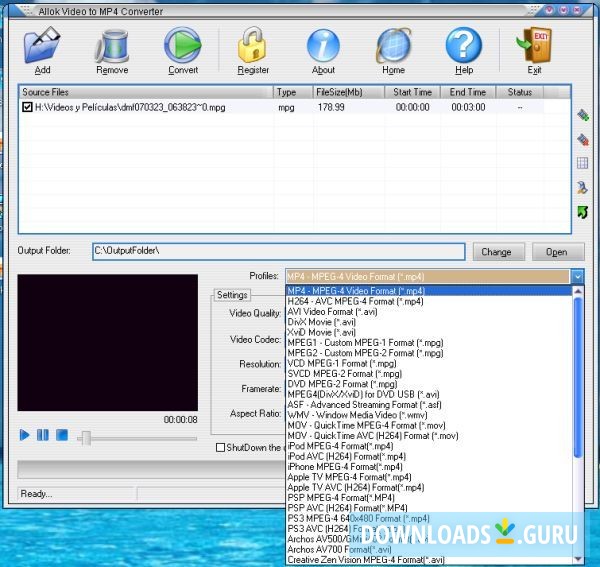Open the Home globe icon
Image resolution: width=600 pixels, height=567 pixels.
[393, 46]
